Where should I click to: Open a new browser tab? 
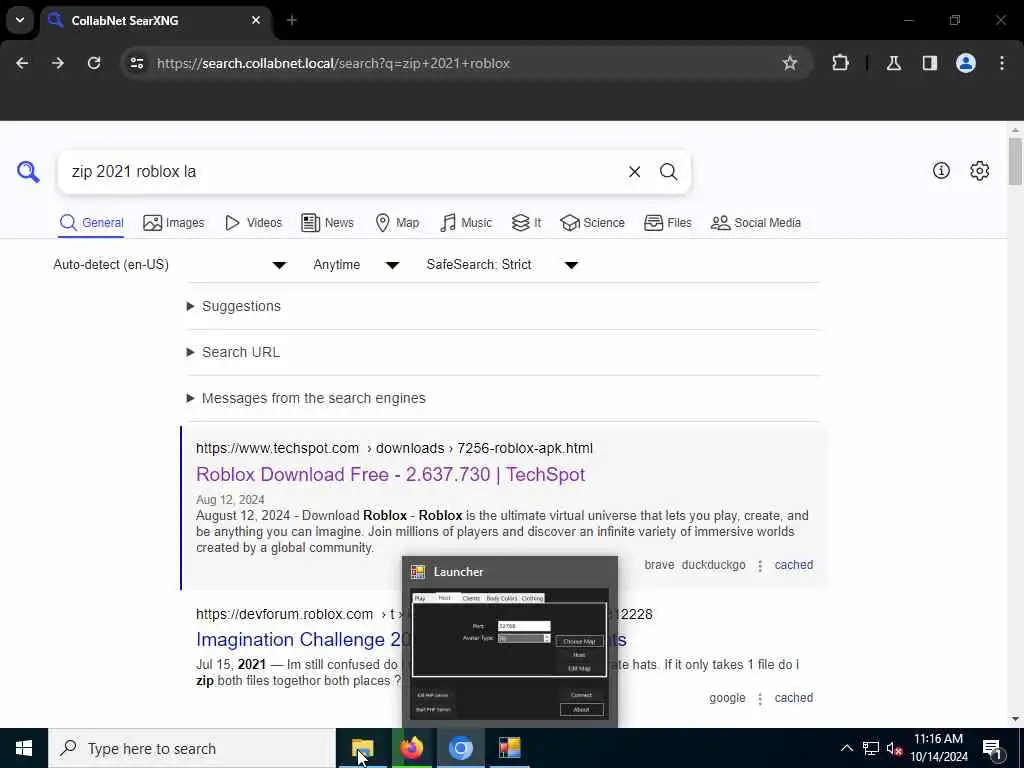pyautogui.click(x=292, y=20)
